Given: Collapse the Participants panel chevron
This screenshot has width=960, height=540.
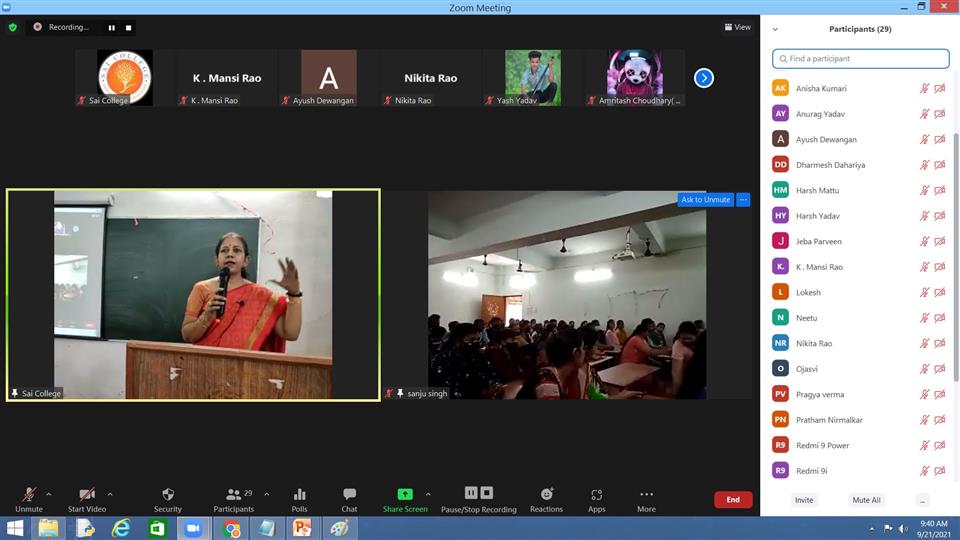Looking at the screenshot, I should coord(775,29).
